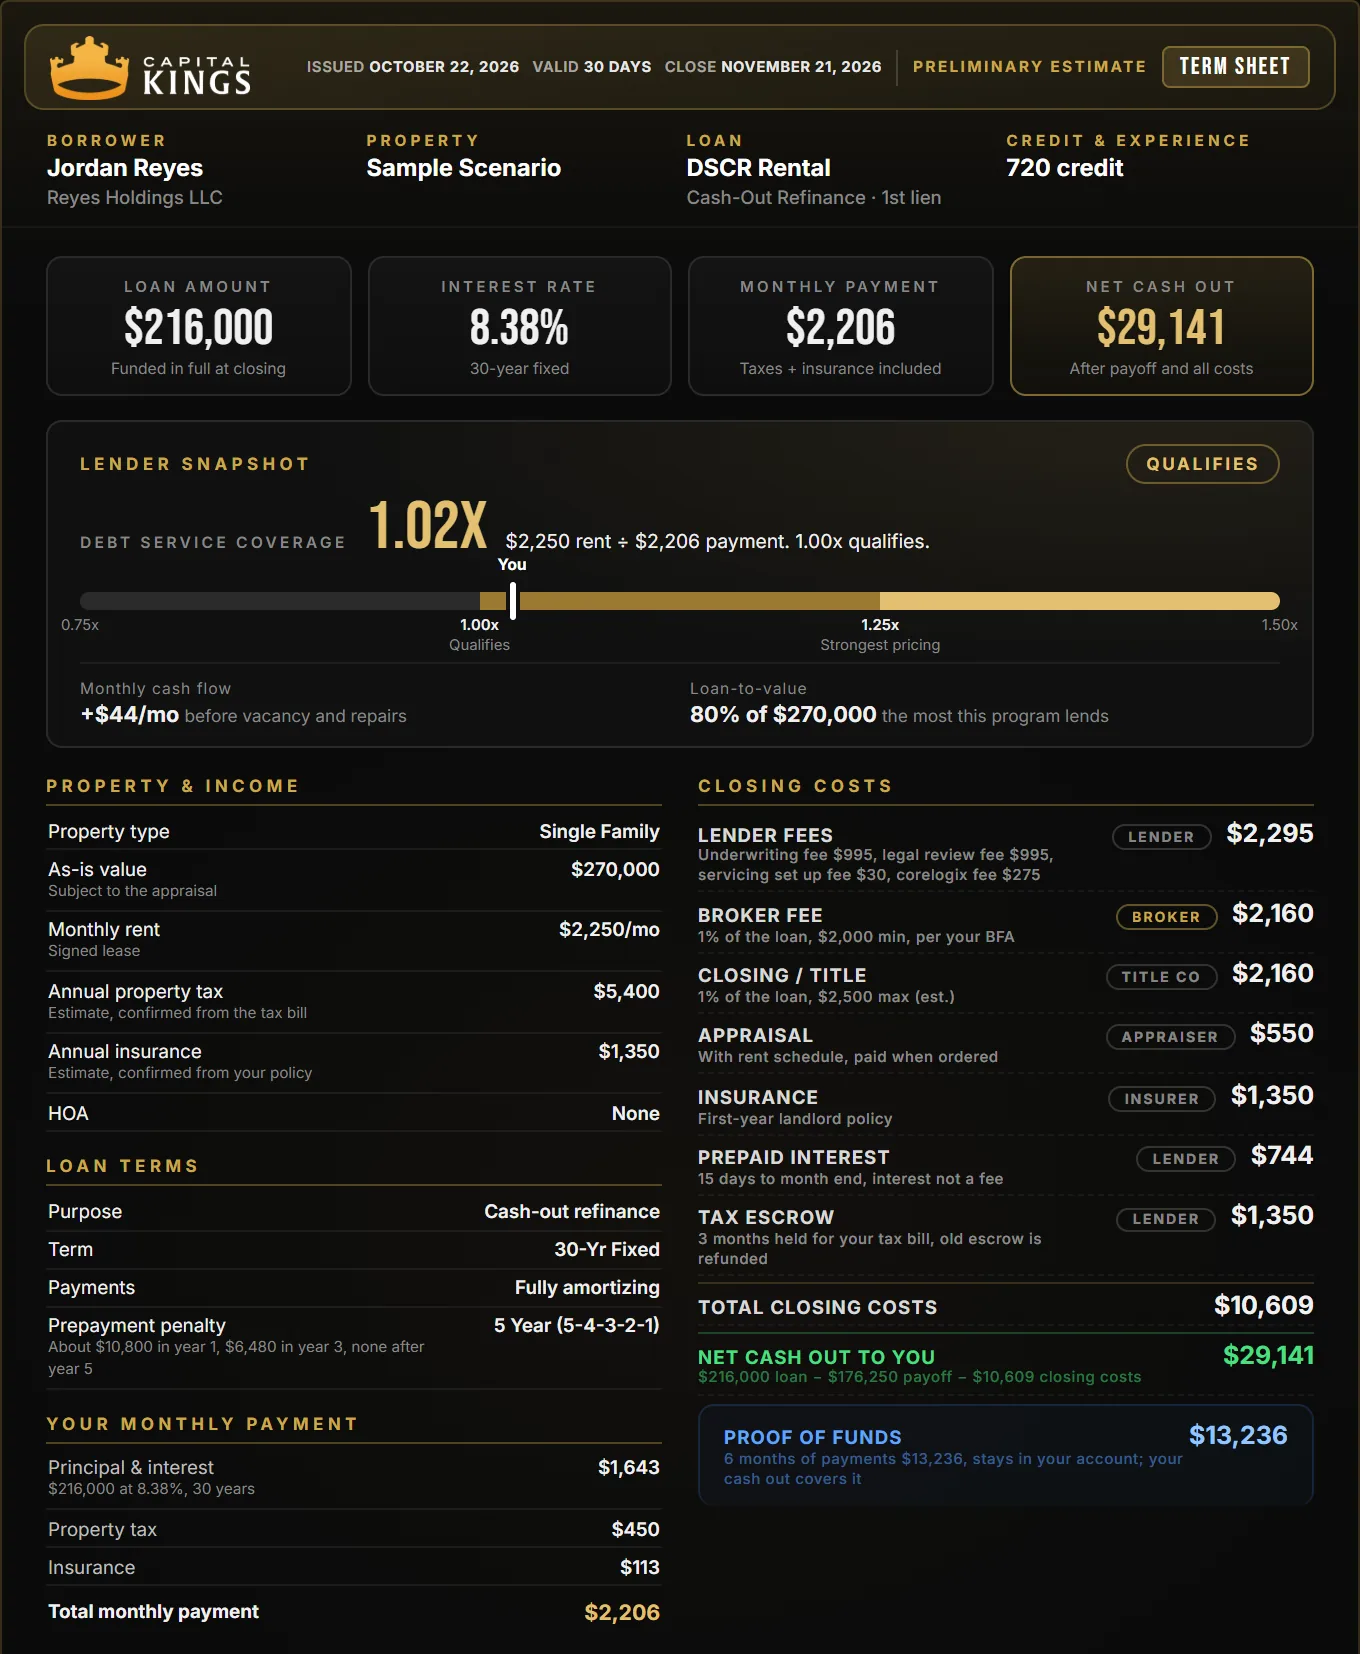Click the '80% of $270,000' loan-to-value text

(783, 715)
